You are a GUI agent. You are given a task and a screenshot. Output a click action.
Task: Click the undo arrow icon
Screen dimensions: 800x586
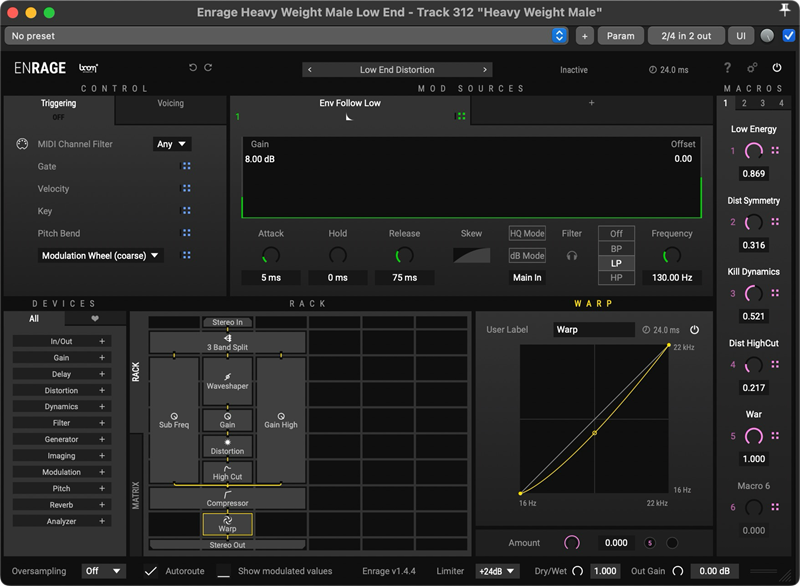pos(193,68)
